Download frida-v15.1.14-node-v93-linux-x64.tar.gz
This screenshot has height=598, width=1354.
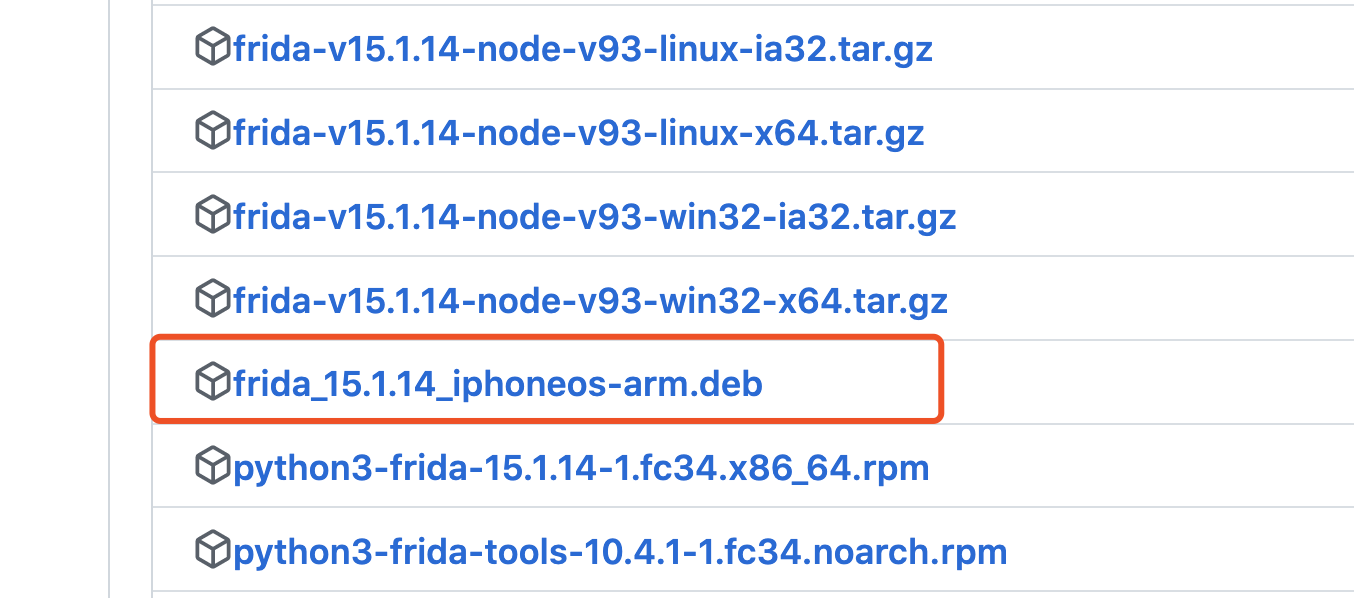point(578,132)
